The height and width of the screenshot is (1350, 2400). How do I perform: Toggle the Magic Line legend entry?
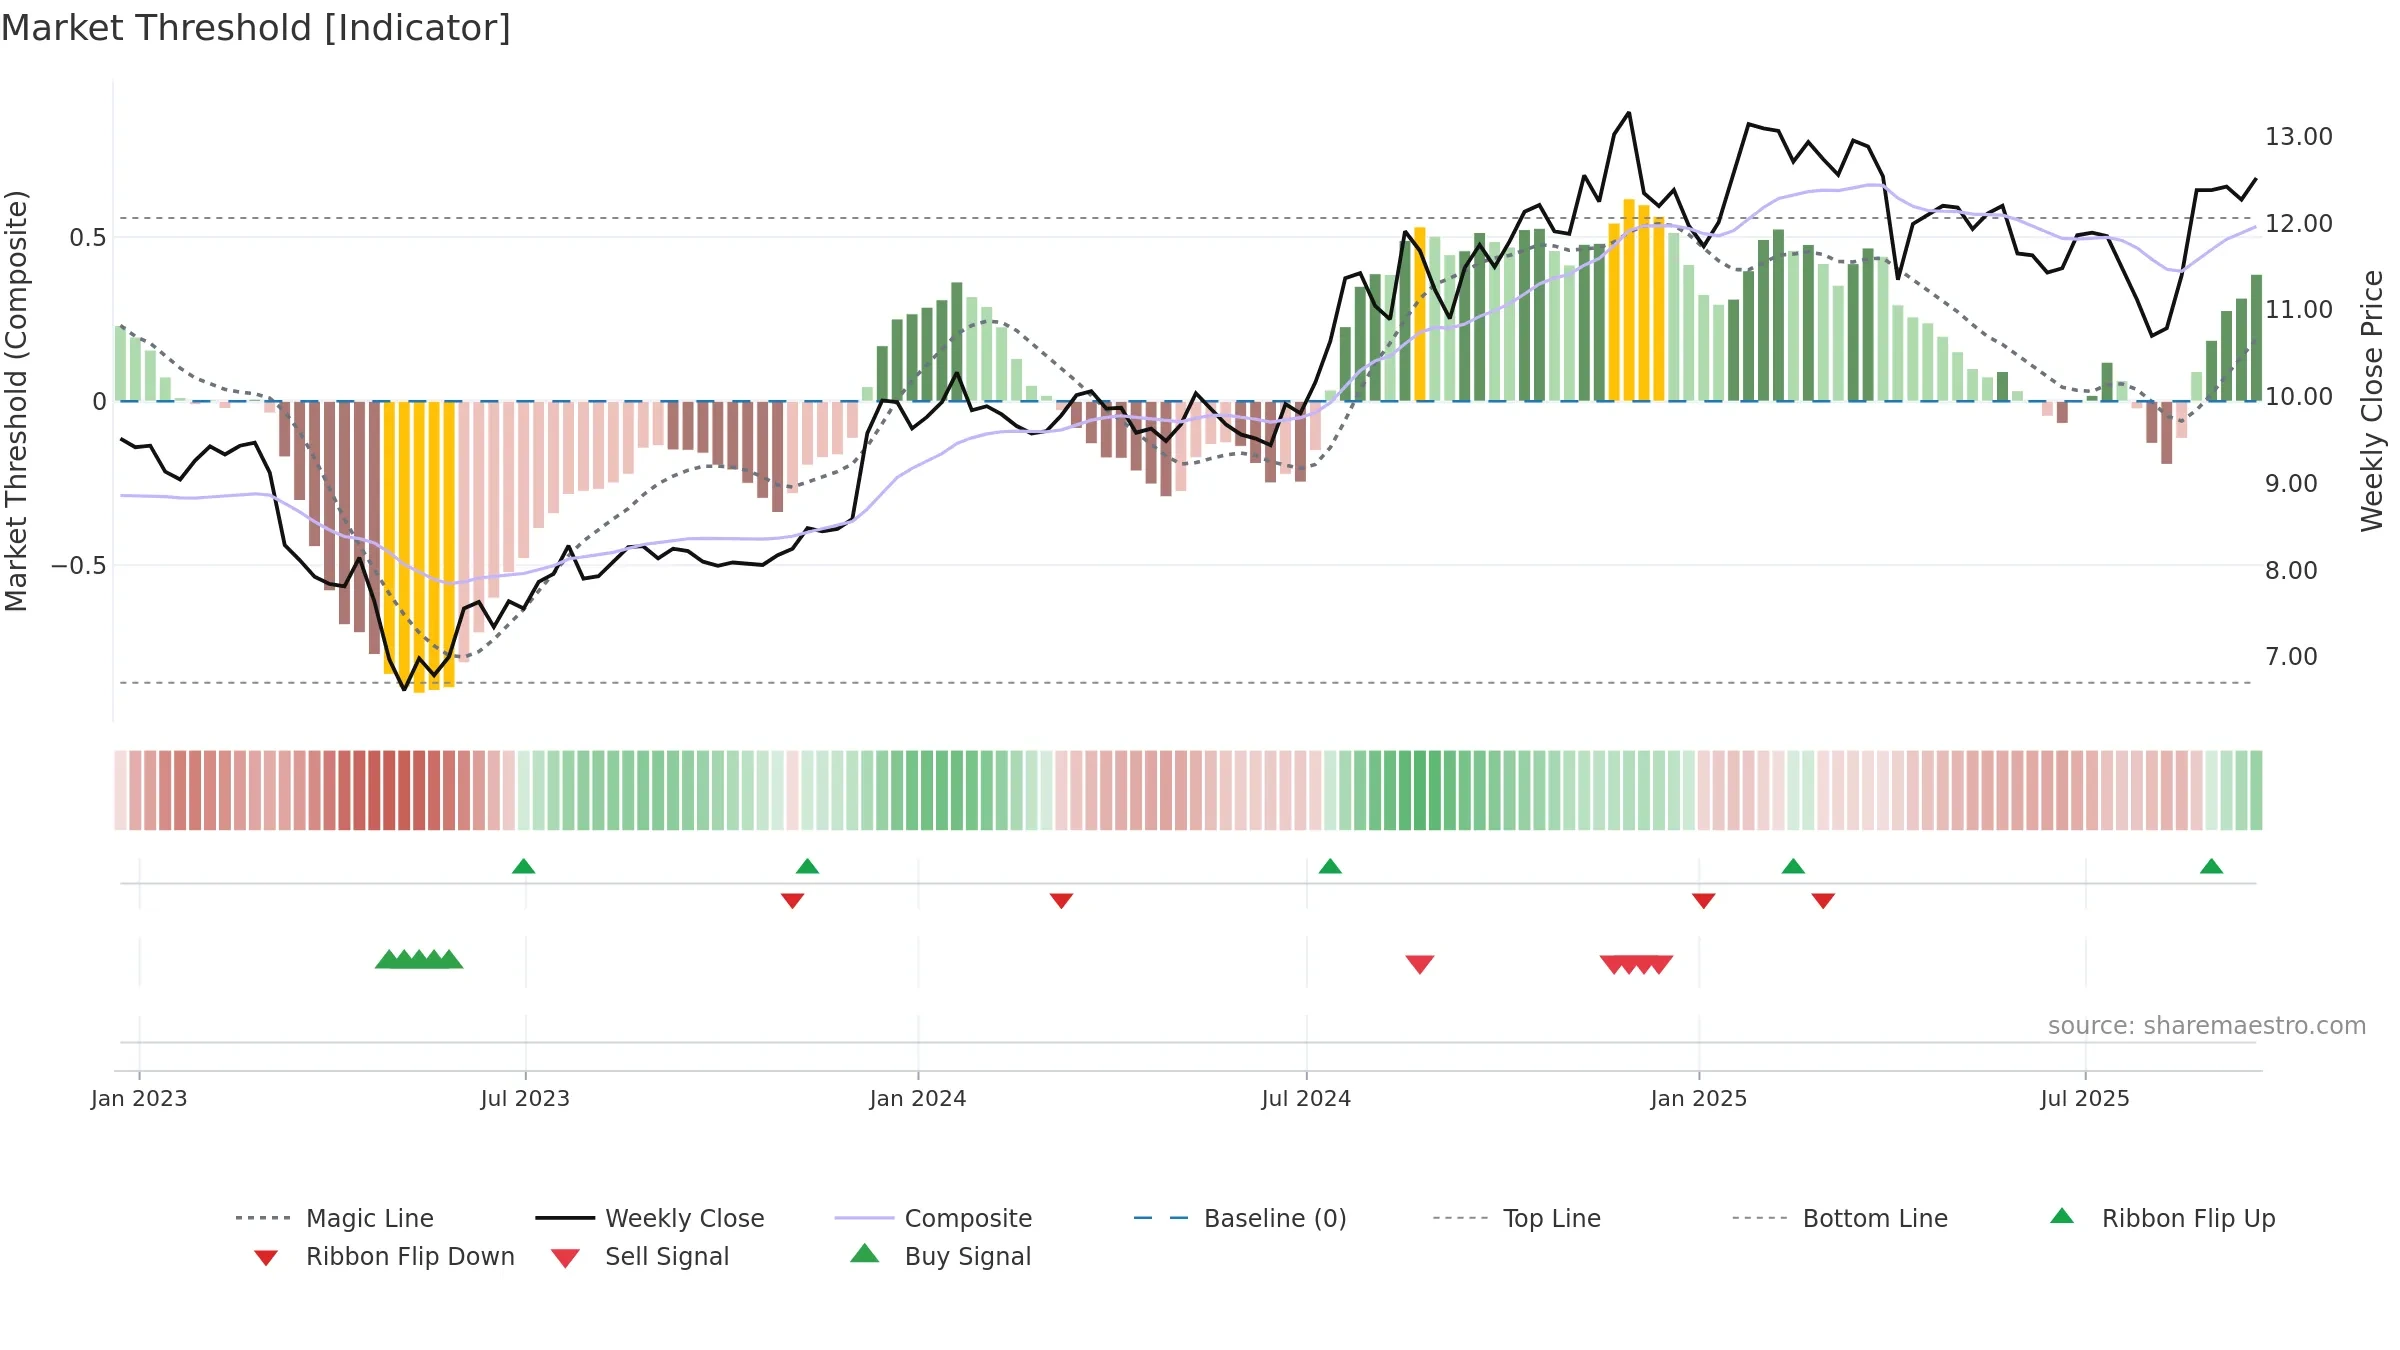[x=334, y=1218]
